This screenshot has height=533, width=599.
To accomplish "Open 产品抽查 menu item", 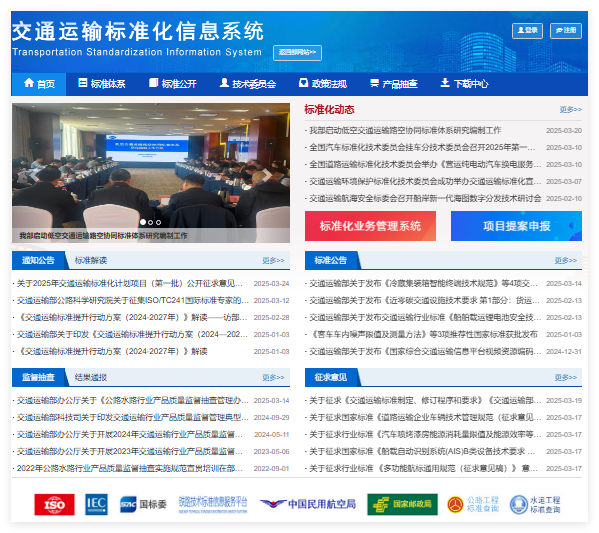I will click(x=394, y=84).
